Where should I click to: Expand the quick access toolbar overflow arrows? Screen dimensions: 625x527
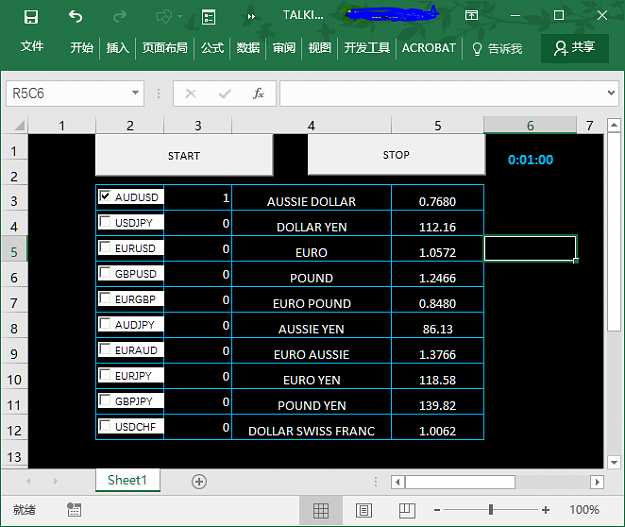(251, 17)
